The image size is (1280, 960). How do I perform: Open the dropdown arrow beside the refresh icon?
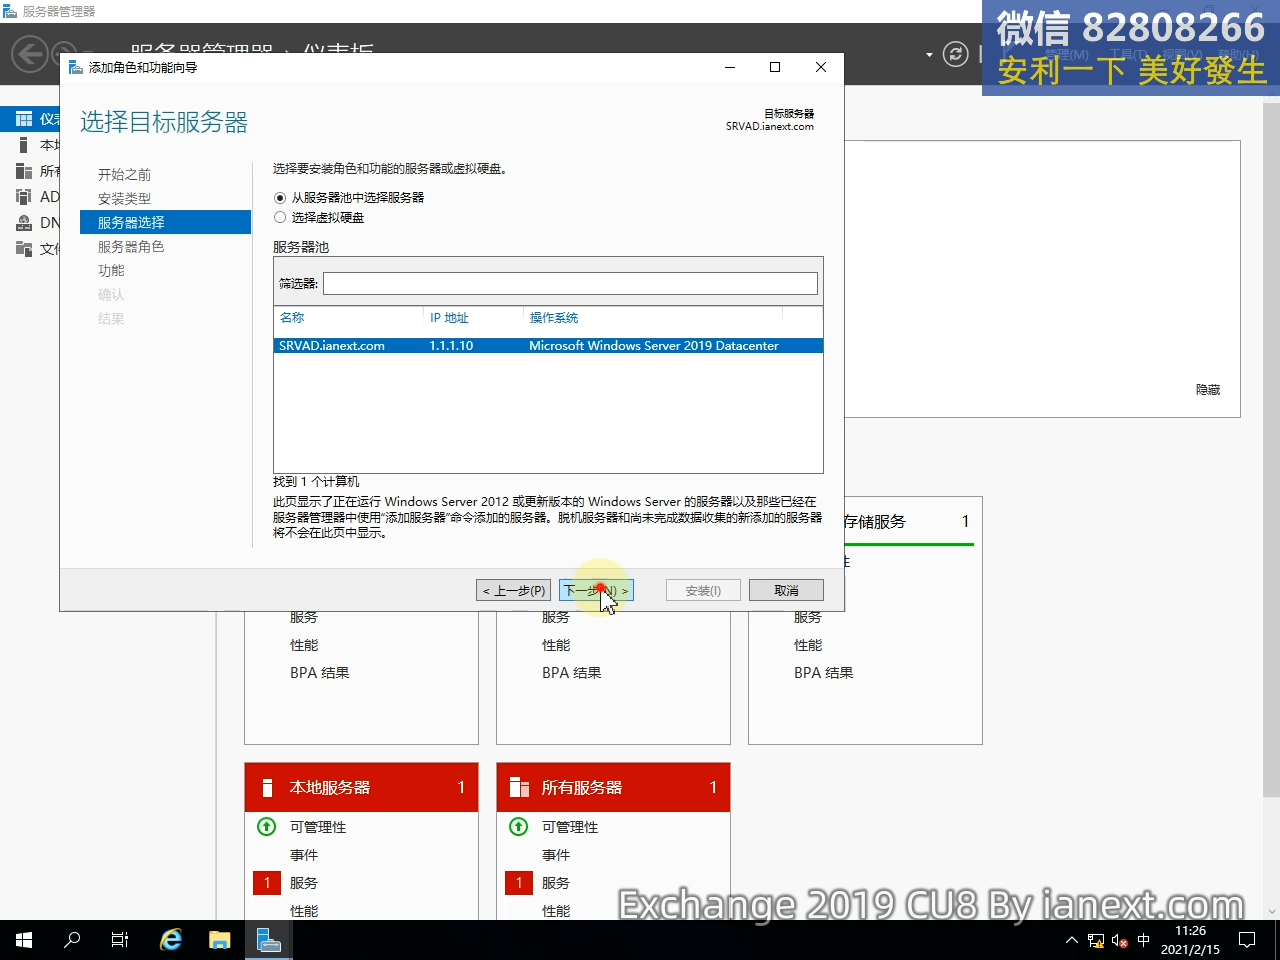(x=929, y=55)
